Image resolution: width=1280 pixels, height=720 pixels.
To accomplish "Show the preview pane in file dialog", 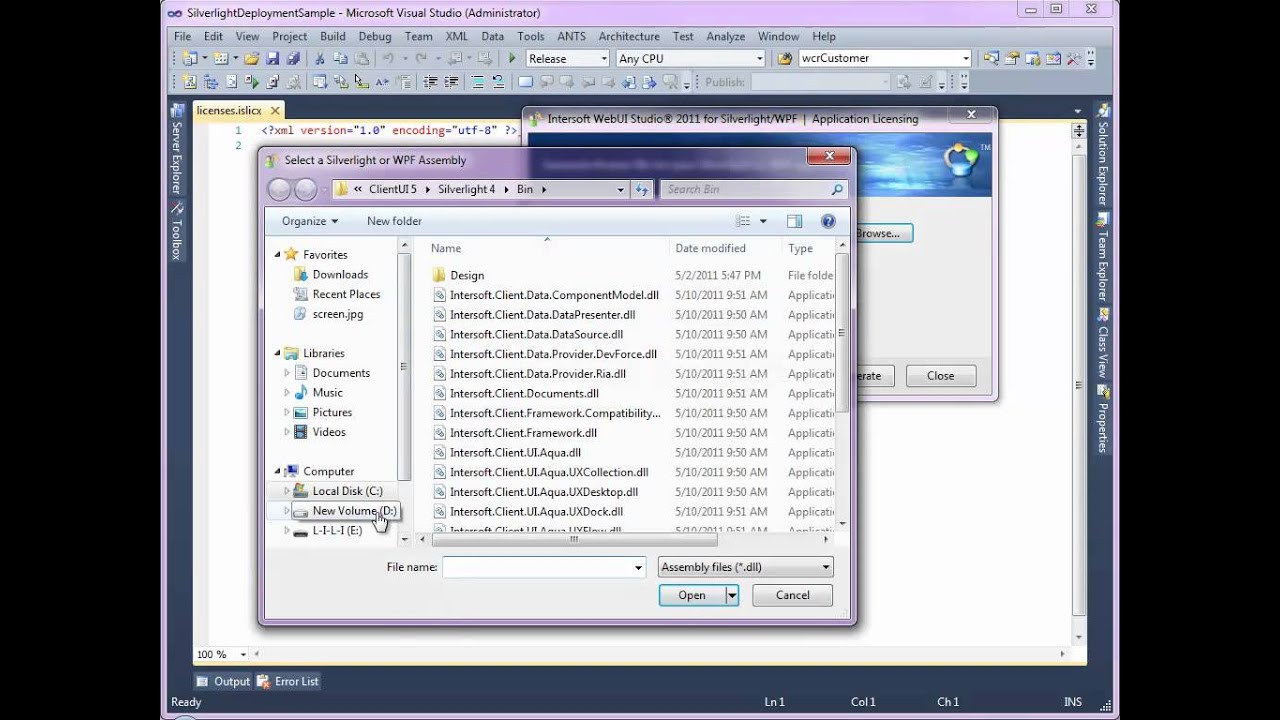I will [x=794, y=221].
